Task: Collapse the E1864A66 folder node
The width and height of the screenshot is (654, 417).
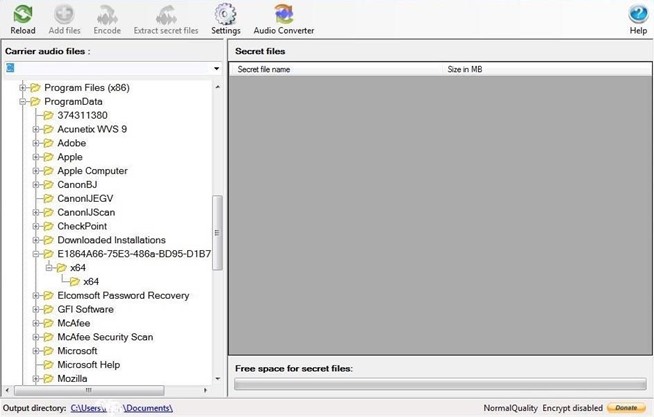Action: coord(36,254)
